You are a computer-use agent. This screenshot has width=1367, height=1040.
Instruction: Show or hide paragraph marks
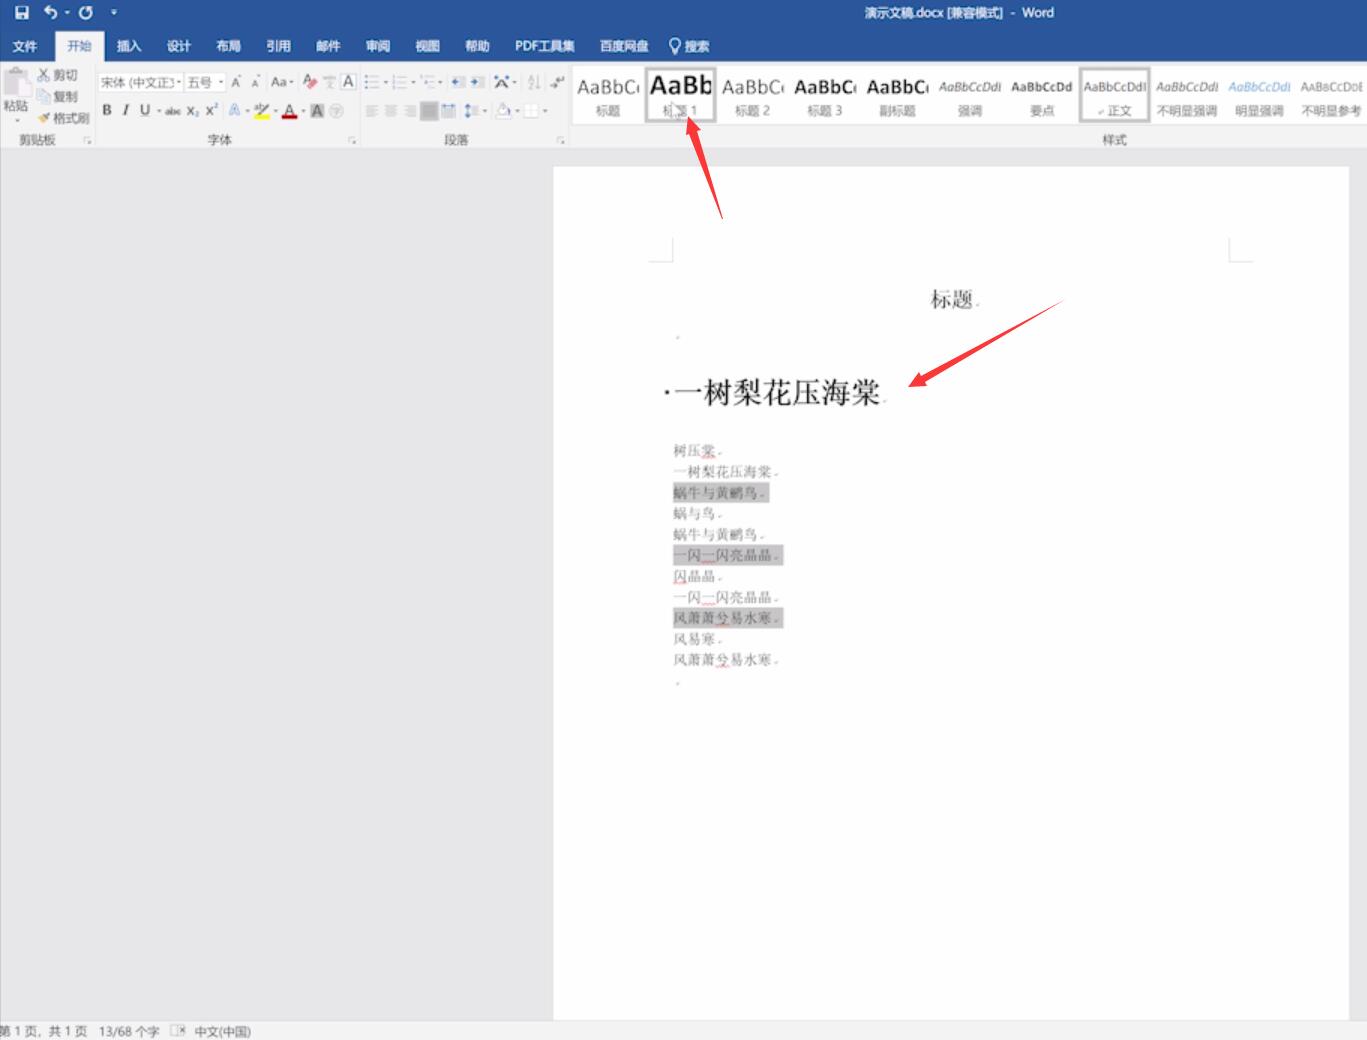(x=557, y=82)
